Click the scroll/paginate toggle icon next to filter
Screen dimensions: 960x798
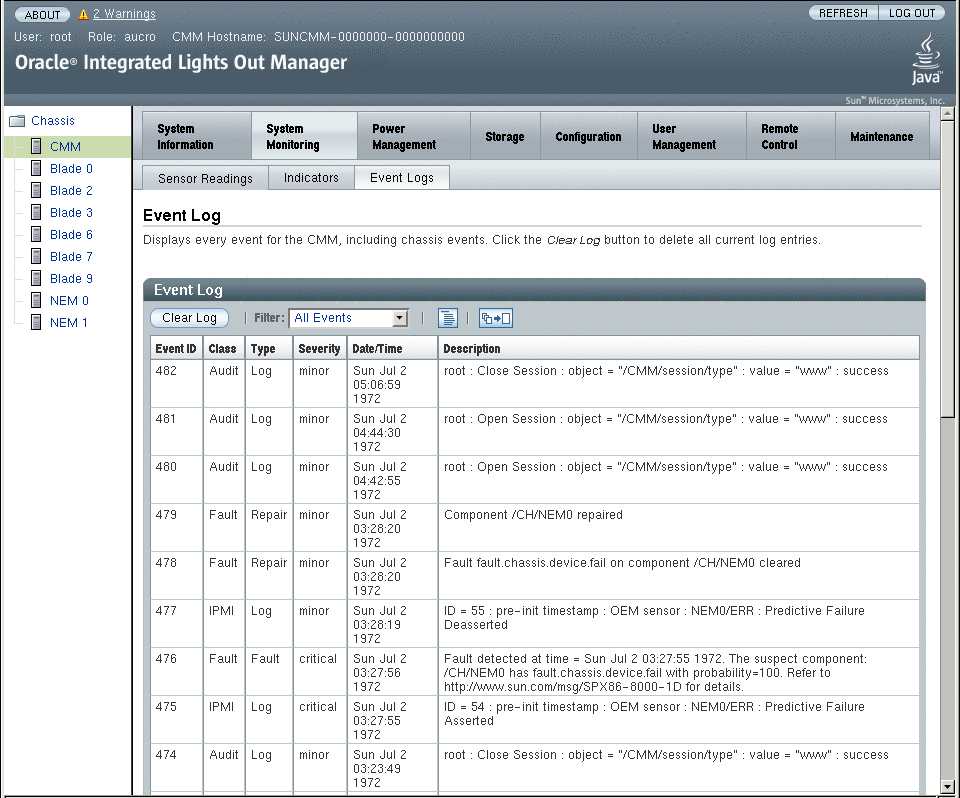tap(495, 318)
